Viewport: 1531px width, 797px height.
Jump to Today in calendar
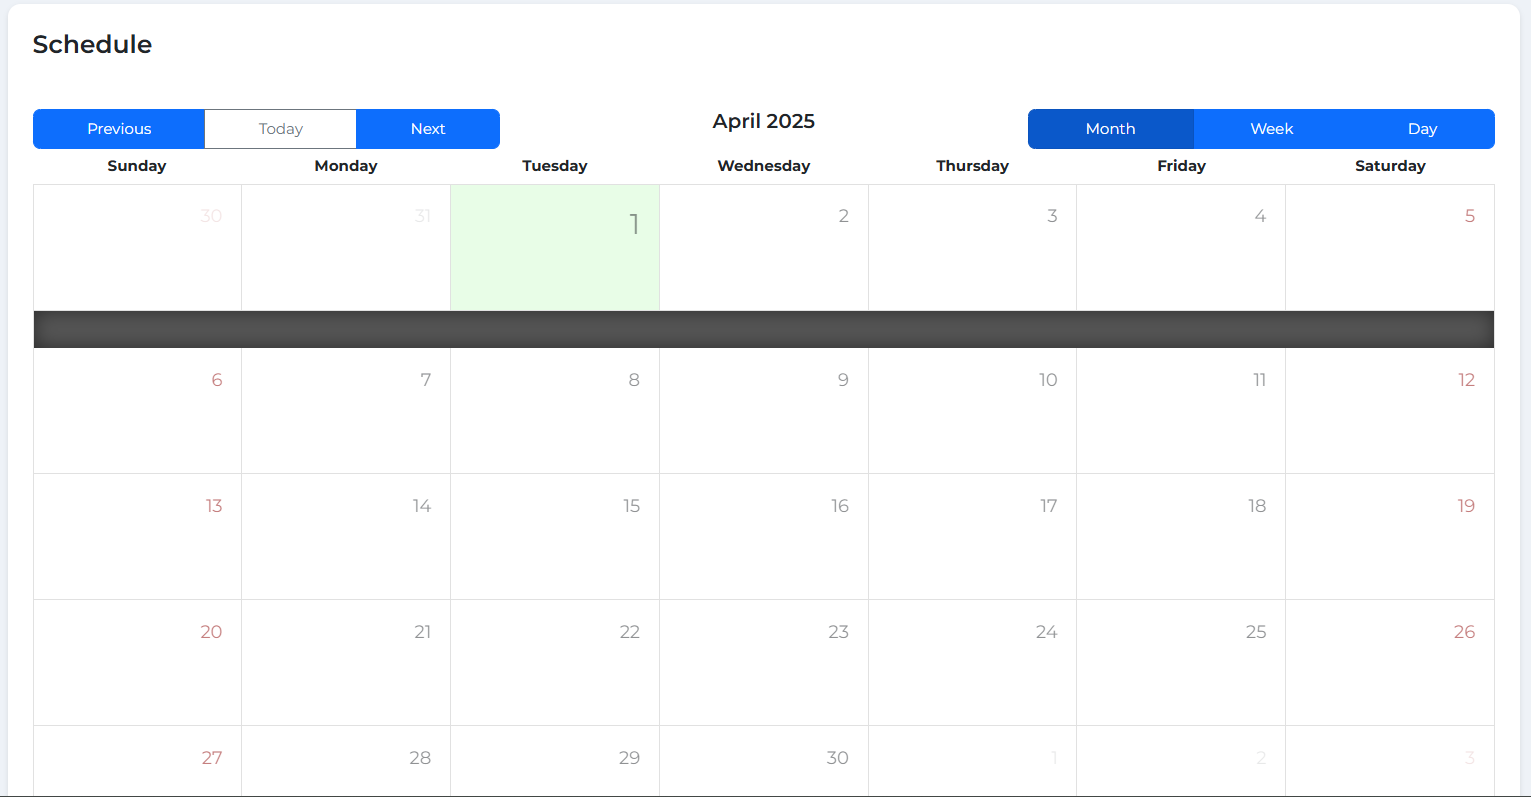[x=280, y=129]
